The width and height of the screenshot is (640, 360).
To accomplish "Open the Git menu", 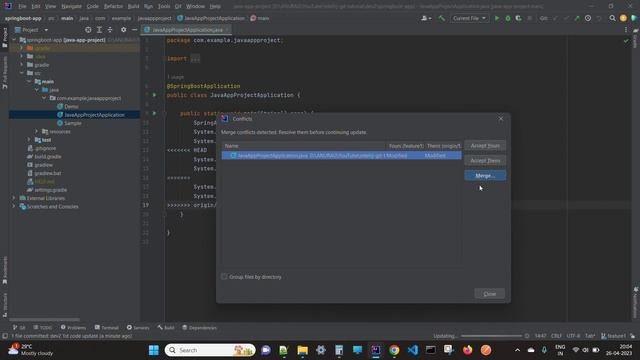I will coord(178,6).
